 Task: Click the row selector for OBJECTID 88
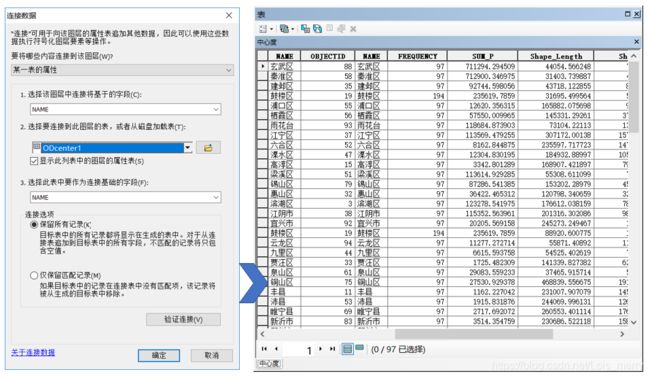coord(263,66)
